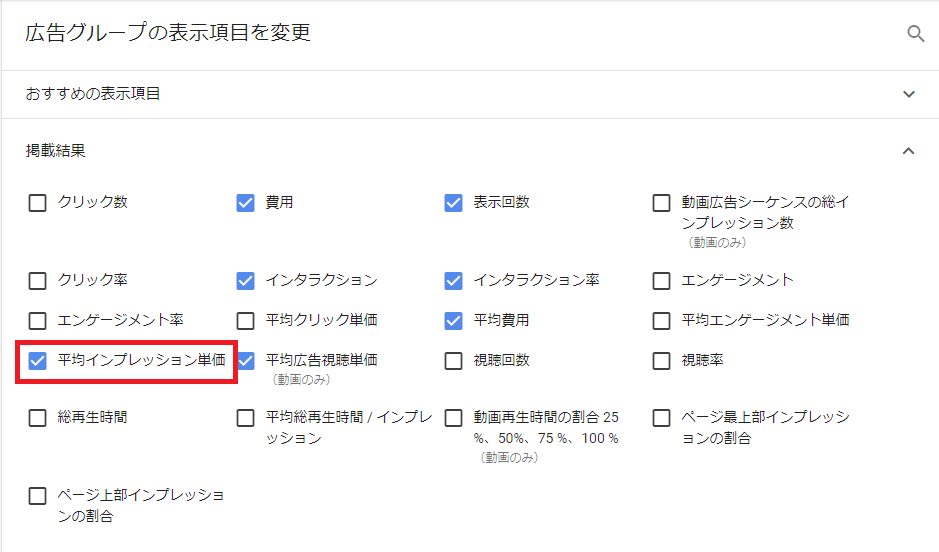The height and width of the screenshot is (552, 939).
Task: Collapse the 掲載結果 section
Action: point(908,151)
